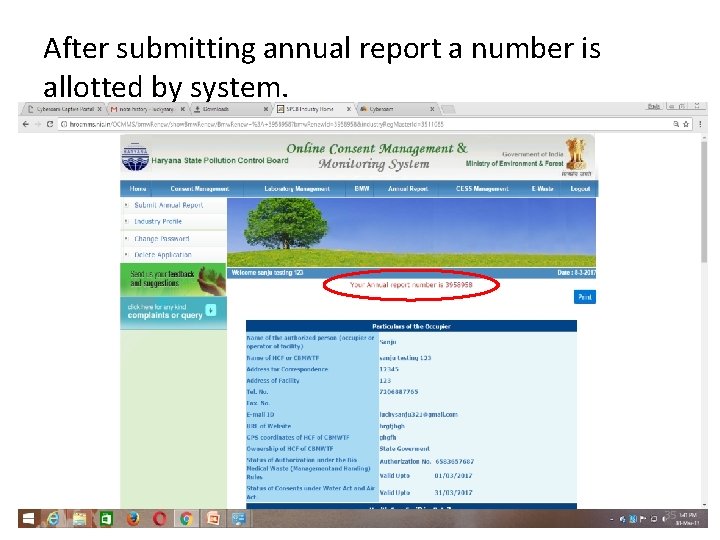Image resolution: width=720 pixels, height=540 pixels.
Task: Click the Print button
Action: point(585,297)
